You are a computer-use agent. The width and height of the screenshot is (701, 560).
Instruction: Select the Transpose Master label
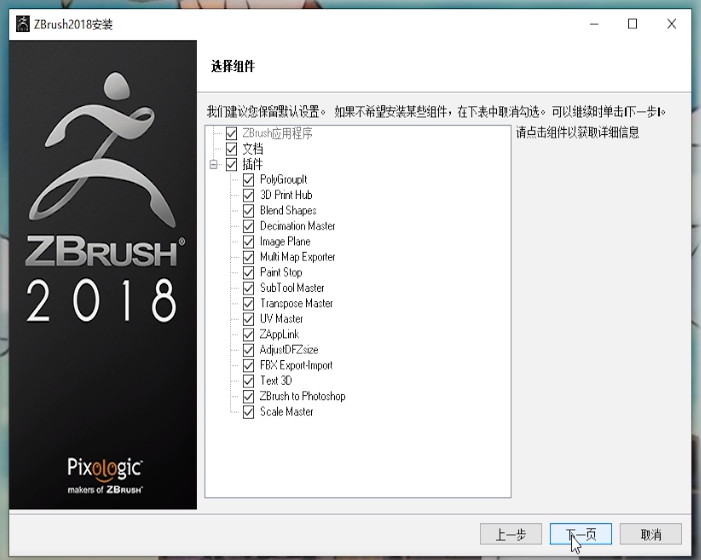(x=296, y=303)
